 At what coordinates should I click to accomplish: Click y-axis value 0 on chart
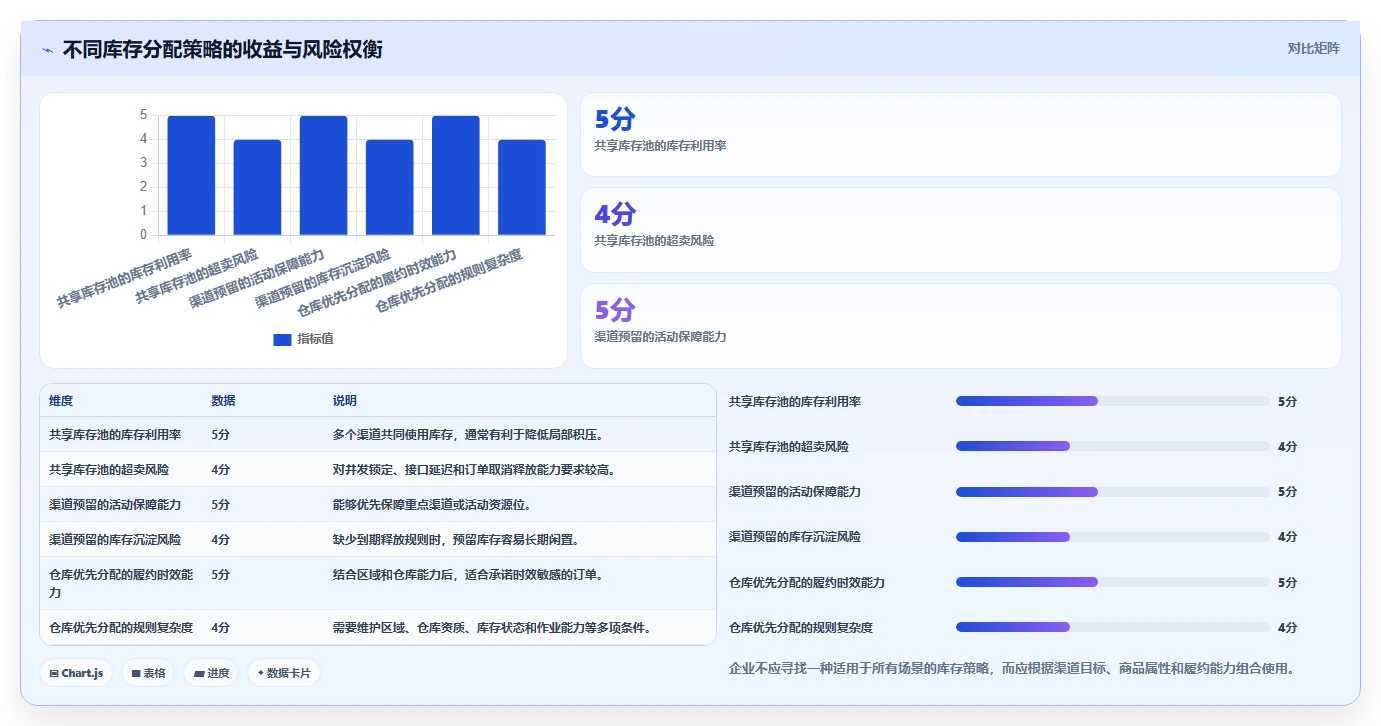[143, 235]
